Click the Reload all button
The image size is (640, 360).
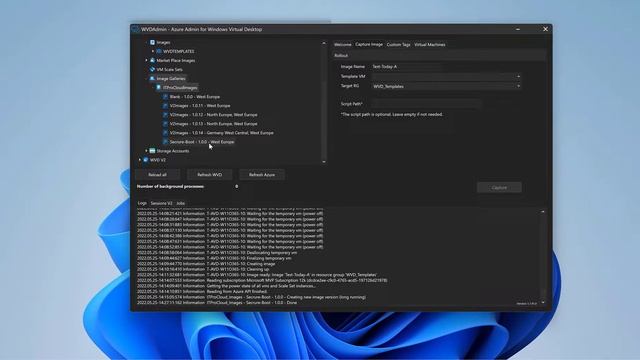158,175
